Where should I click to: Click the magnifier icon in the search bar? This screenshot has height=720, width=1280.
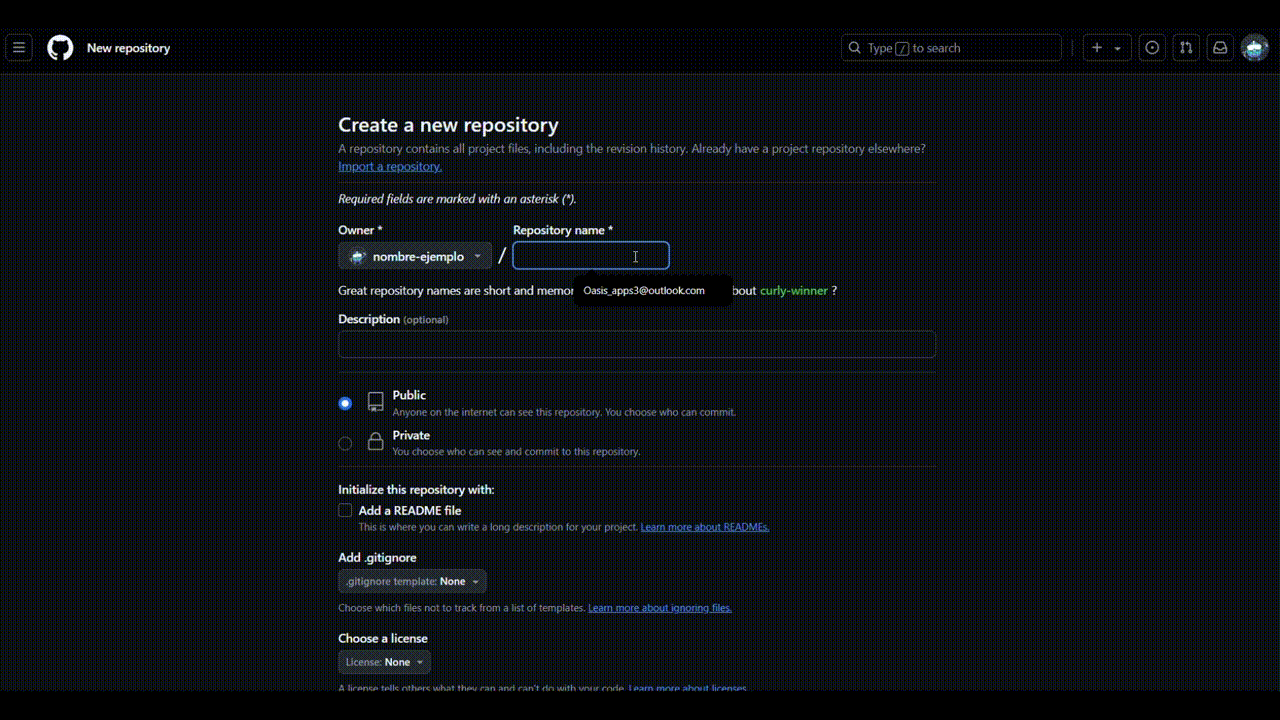tap(855, 47)
